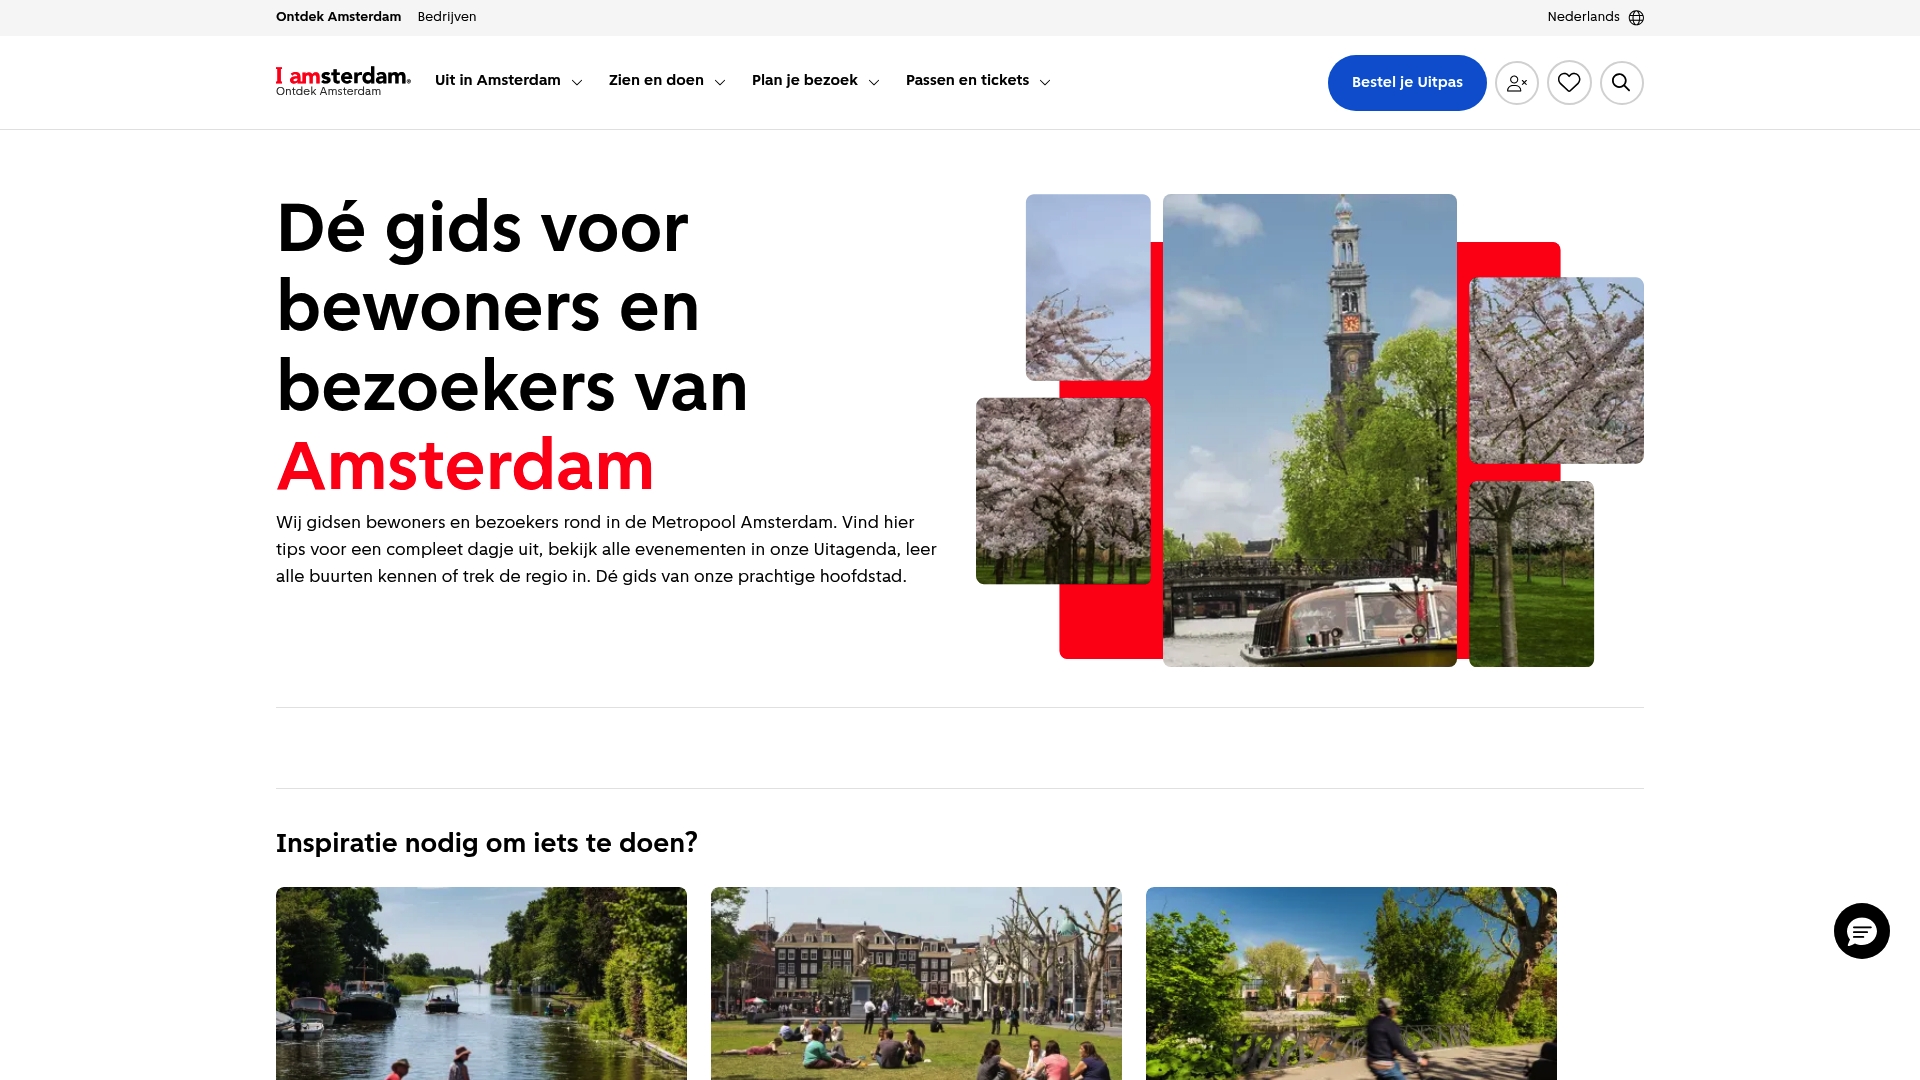
Task: Open the Passen en tickets menu
Action: pyautogui.click(x=978, y=80)
